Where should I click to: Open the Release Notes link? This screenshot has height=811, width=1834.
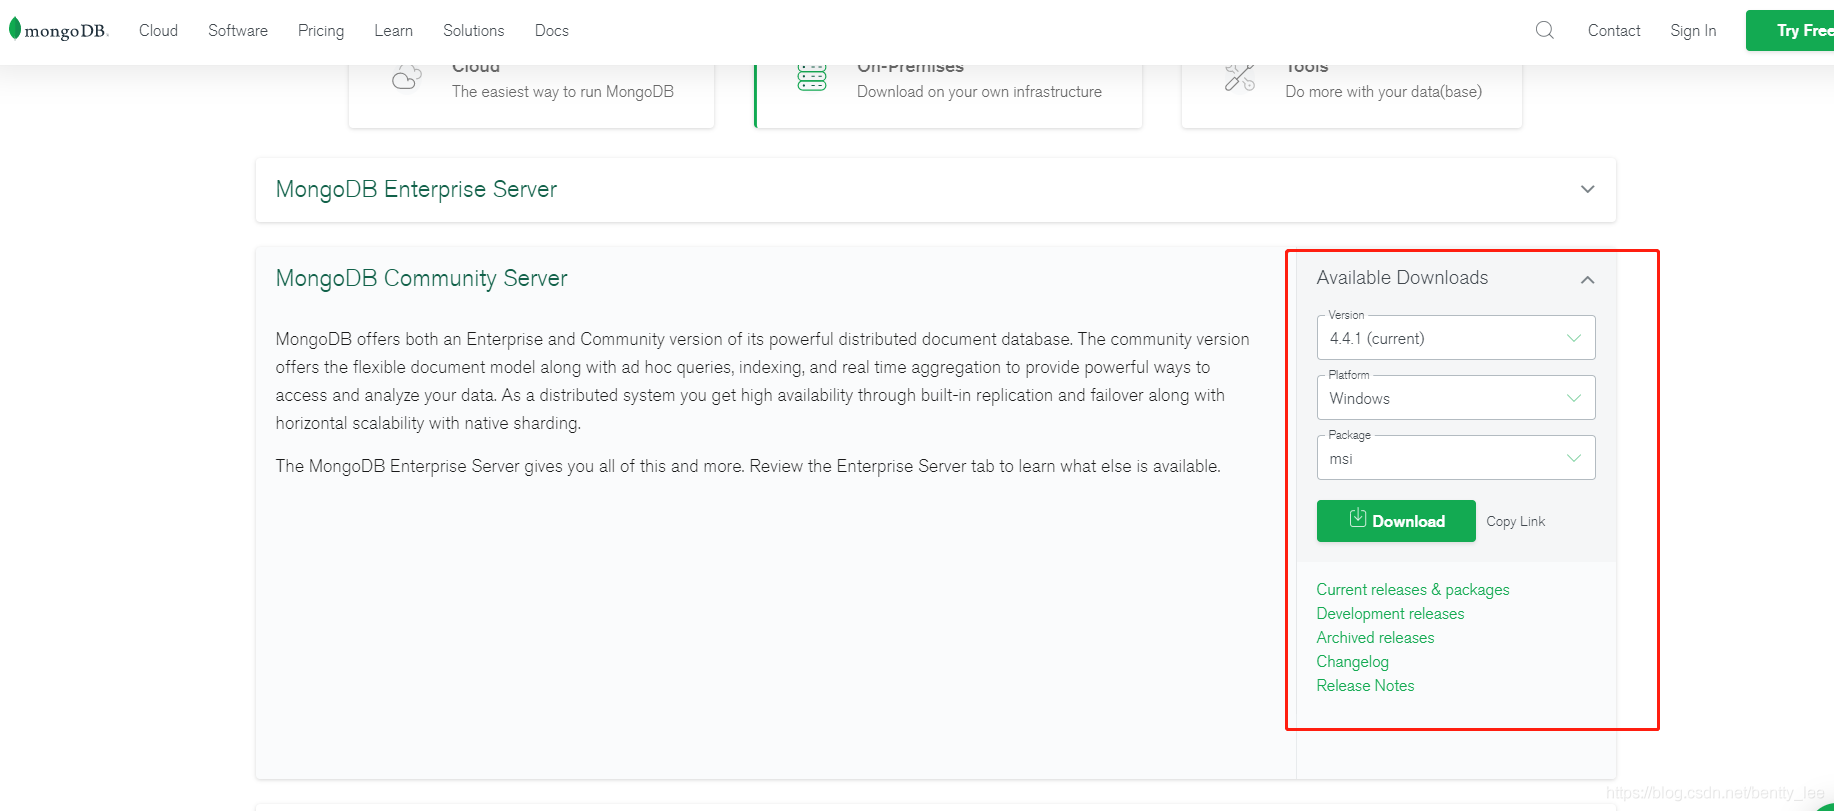pyautogui.click(x=1365, y=686)
